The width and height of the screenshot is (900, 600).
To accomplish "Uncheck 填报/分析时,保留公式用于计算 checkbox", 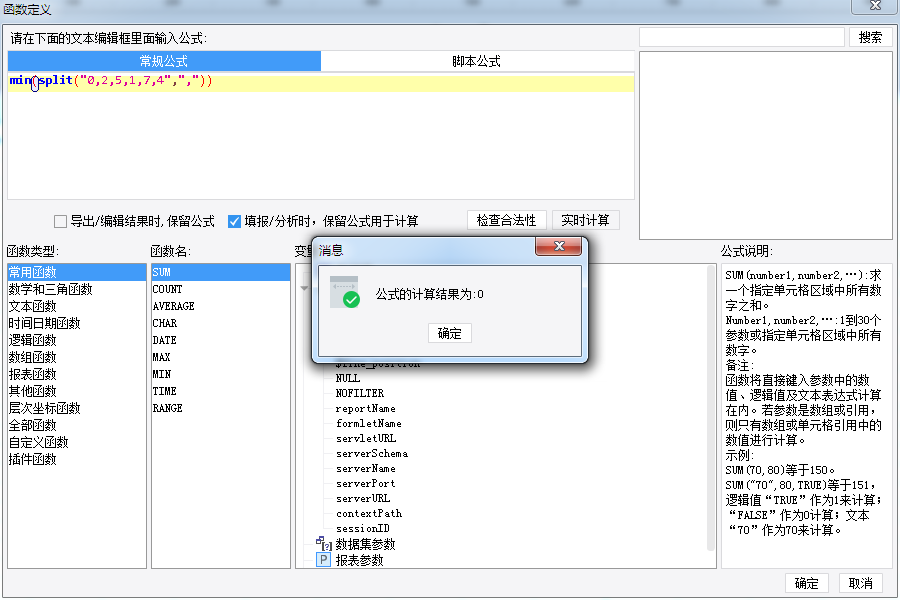I will [234, 221].
